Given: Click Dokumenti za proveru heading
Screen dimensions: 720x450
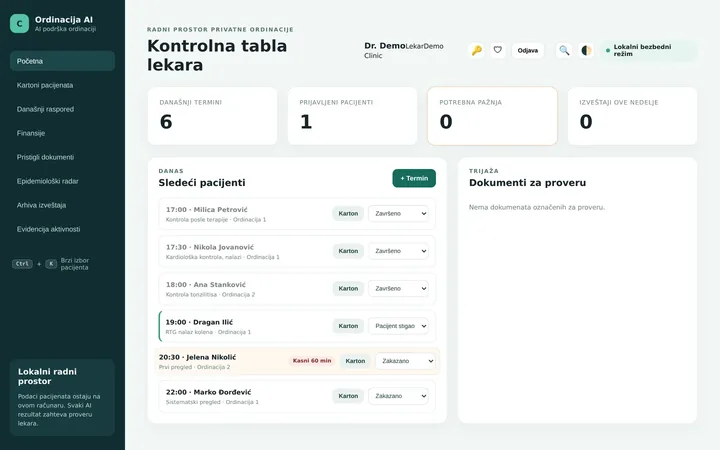Looking at the screenshot, I should point(527,183).
